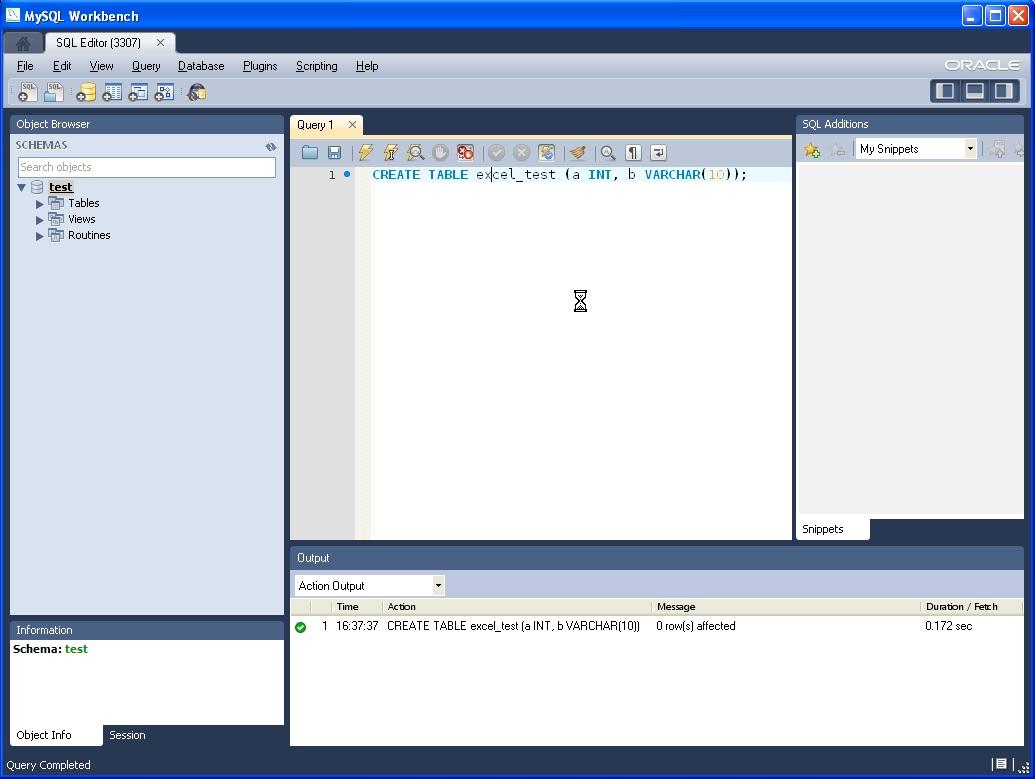Image resolution: width=1035 pixels, height=779 pixels.
Task: Expand the Views node
Action: coord(40,220)
